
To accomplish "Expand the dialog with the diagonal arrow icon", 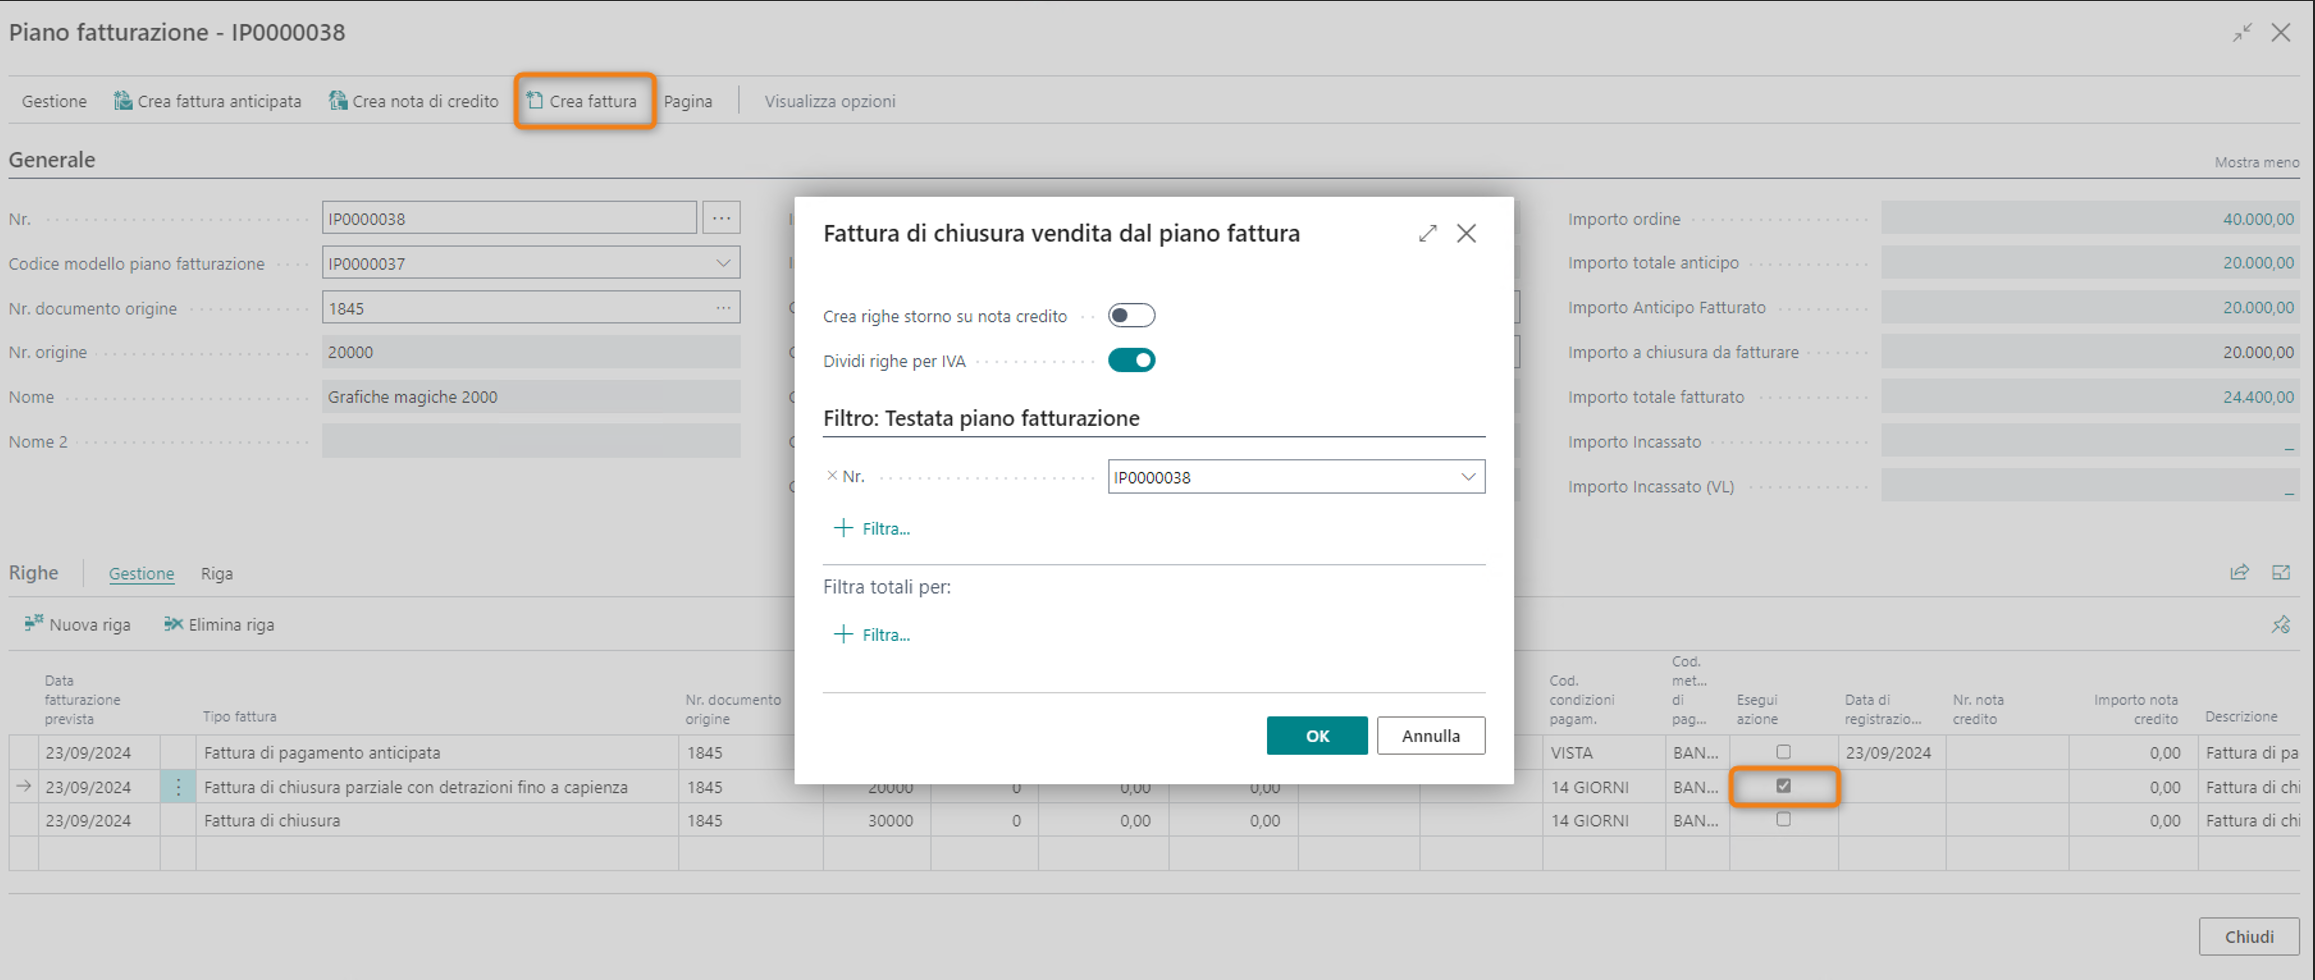I will coord(1427,233).
